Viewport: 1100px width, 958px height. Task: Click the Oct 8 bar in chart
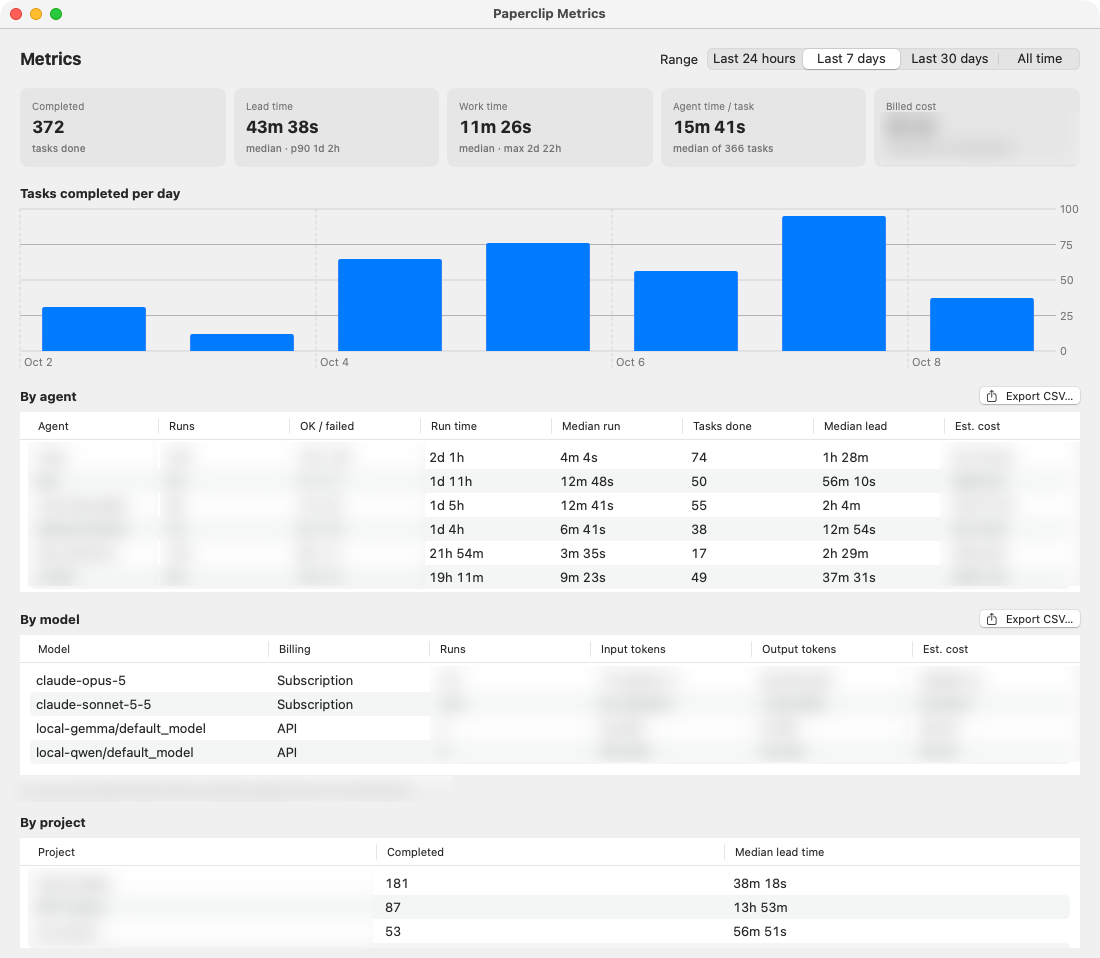click(981, 325)
